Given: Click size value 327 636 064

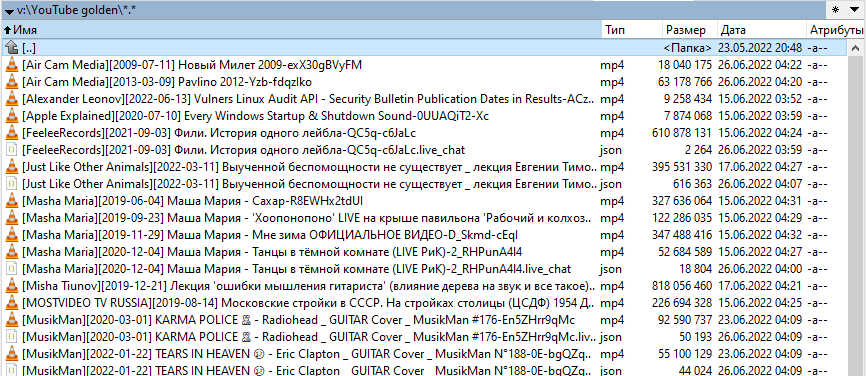Looking at the screenshot, I should point(682,201).
